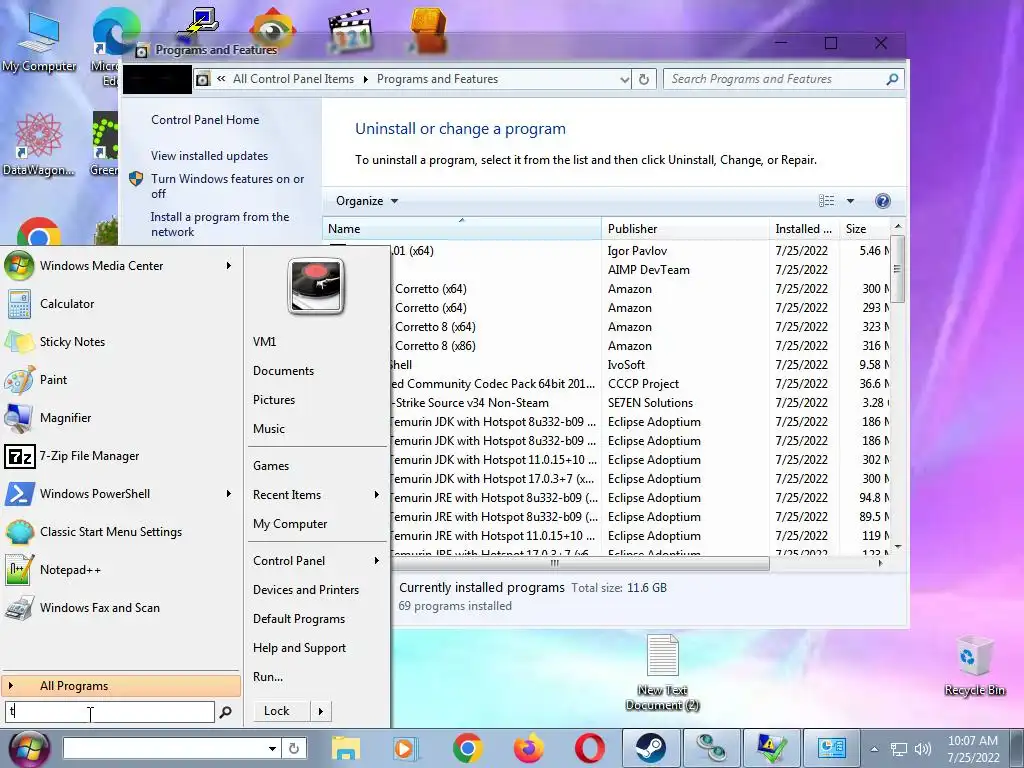Image resolution: width=1024 pixels, height=768 pixels.
Task: Open Windows Media Center from Start menu
Action: (x=119, y=266)
